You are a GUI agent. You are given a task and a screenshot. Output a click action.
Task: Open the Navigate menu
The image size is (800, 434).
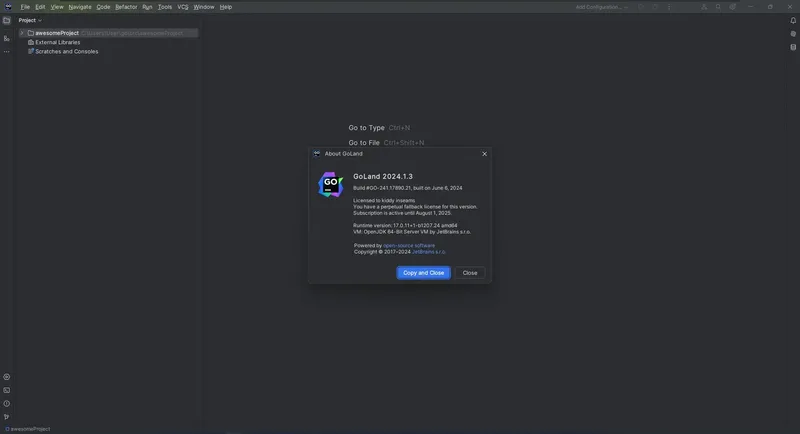(80, 7)
